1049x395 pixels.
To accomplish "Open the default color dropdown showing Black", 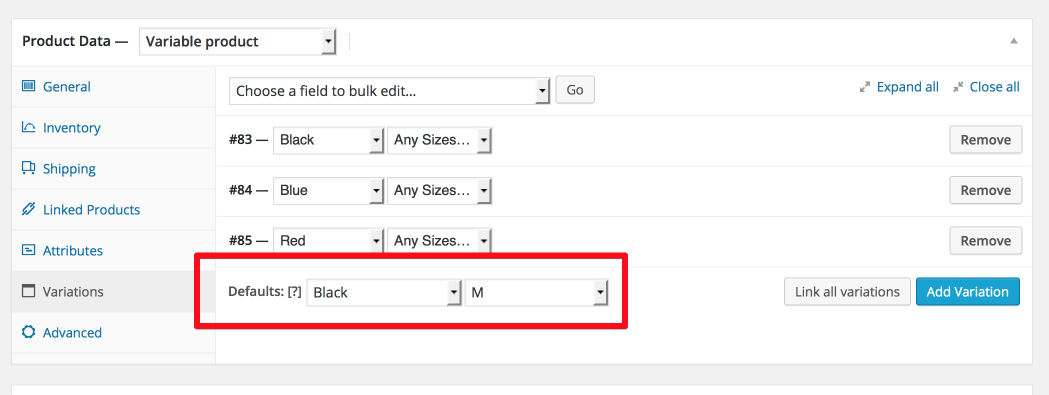I will pyautogui.click(x=384, y=293).
